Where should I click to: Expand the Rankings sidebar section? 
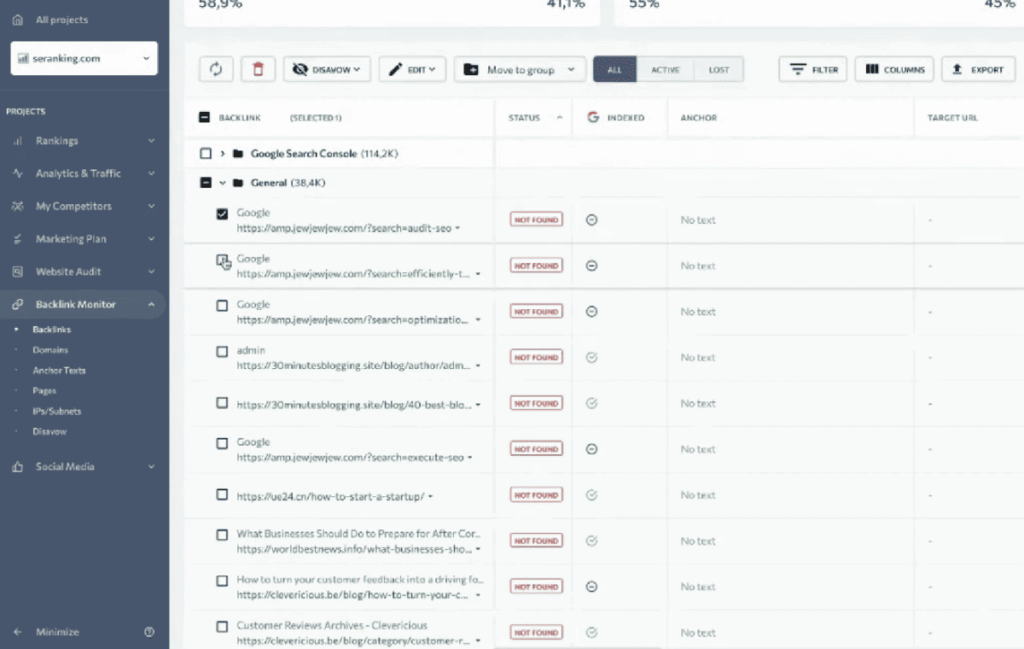pos(84,140)
